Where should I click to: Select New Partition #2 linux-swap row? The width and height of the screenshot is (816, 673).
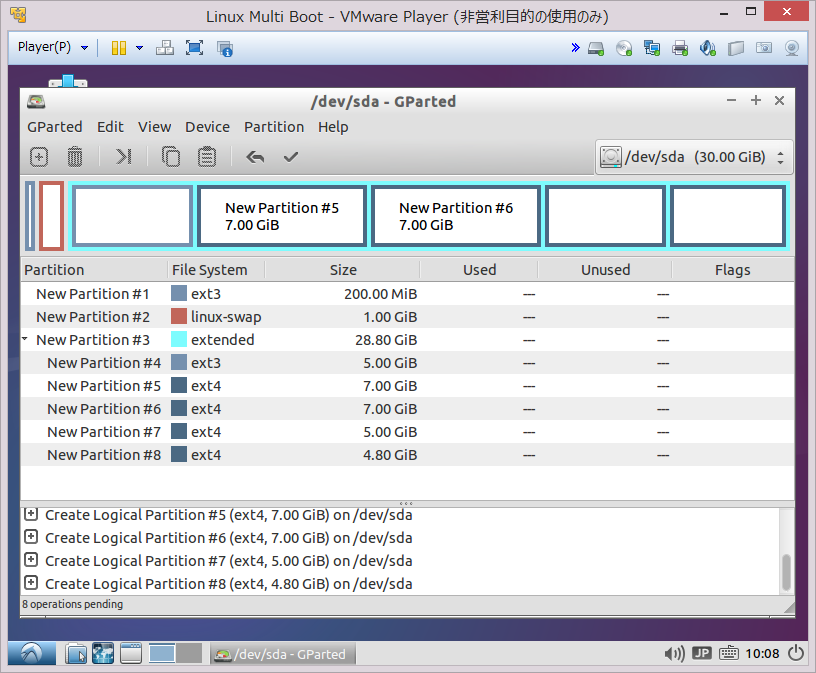[407, 317]
